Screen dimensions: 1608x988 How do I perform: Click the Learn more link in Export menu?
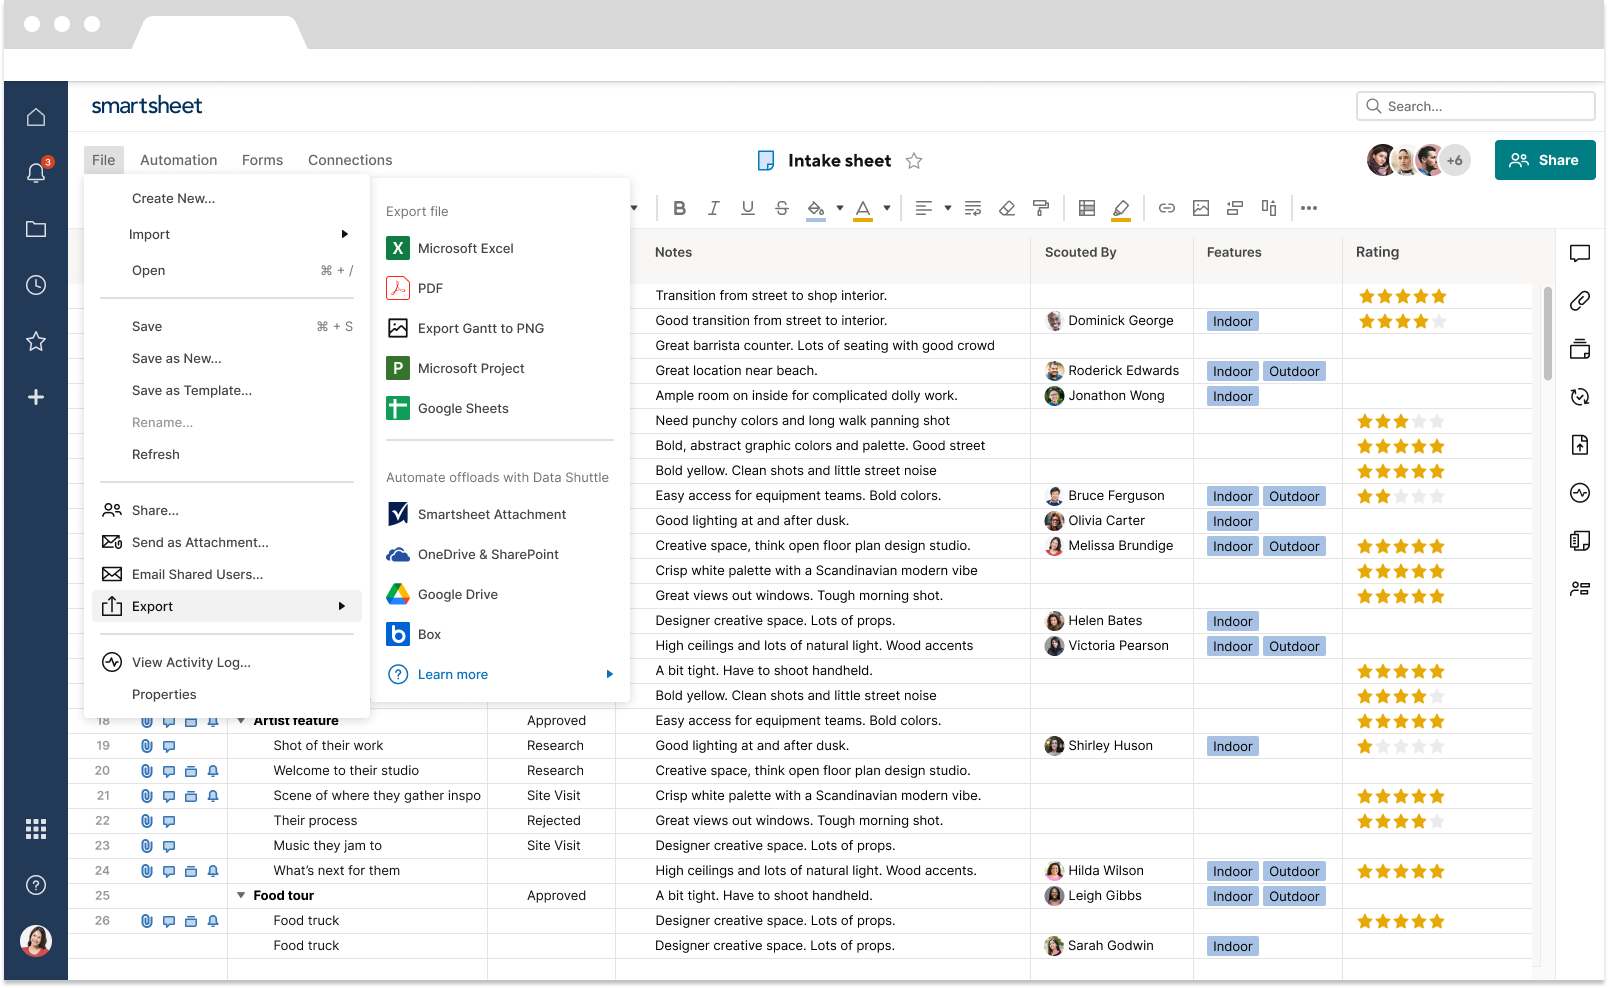click(x=453, y=674)
